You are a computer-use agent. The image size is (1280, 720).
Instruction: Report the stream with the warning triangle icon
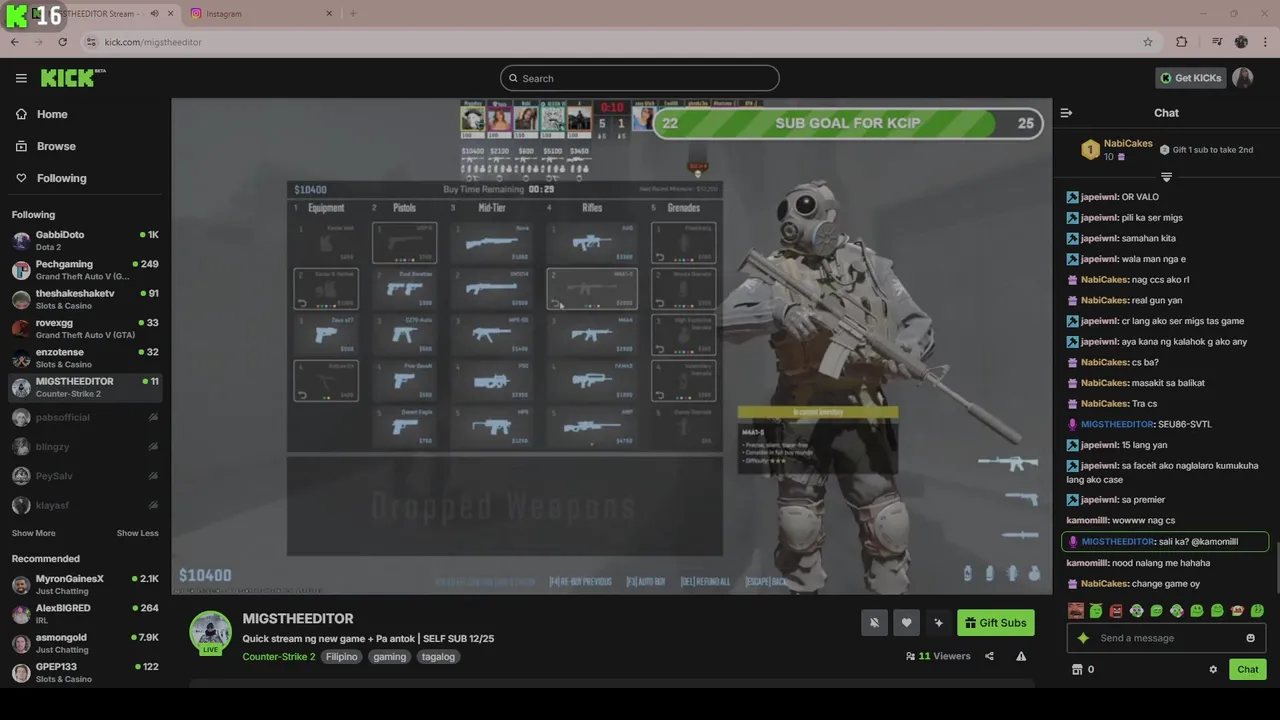pos(1021,656)
